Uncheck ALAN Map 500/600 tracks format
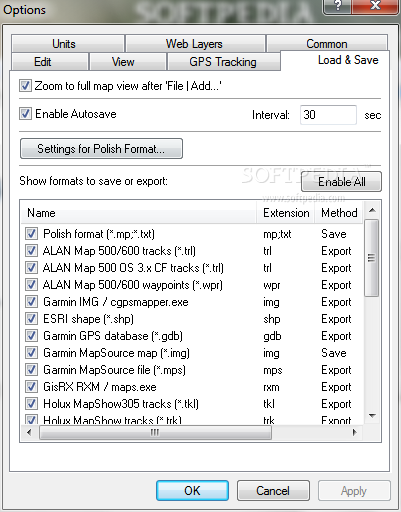Image resolution: width=401 pixels, height=512 pixels. click(x=31, y=251)
